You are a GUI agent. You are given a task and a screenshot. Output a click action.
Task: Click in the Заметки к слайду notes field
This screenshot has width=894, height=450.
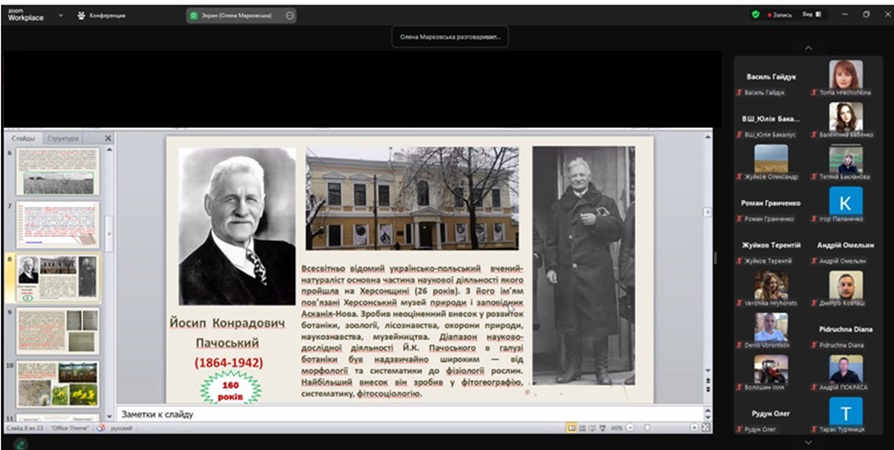pyautogui.click(x=409, y=414)
